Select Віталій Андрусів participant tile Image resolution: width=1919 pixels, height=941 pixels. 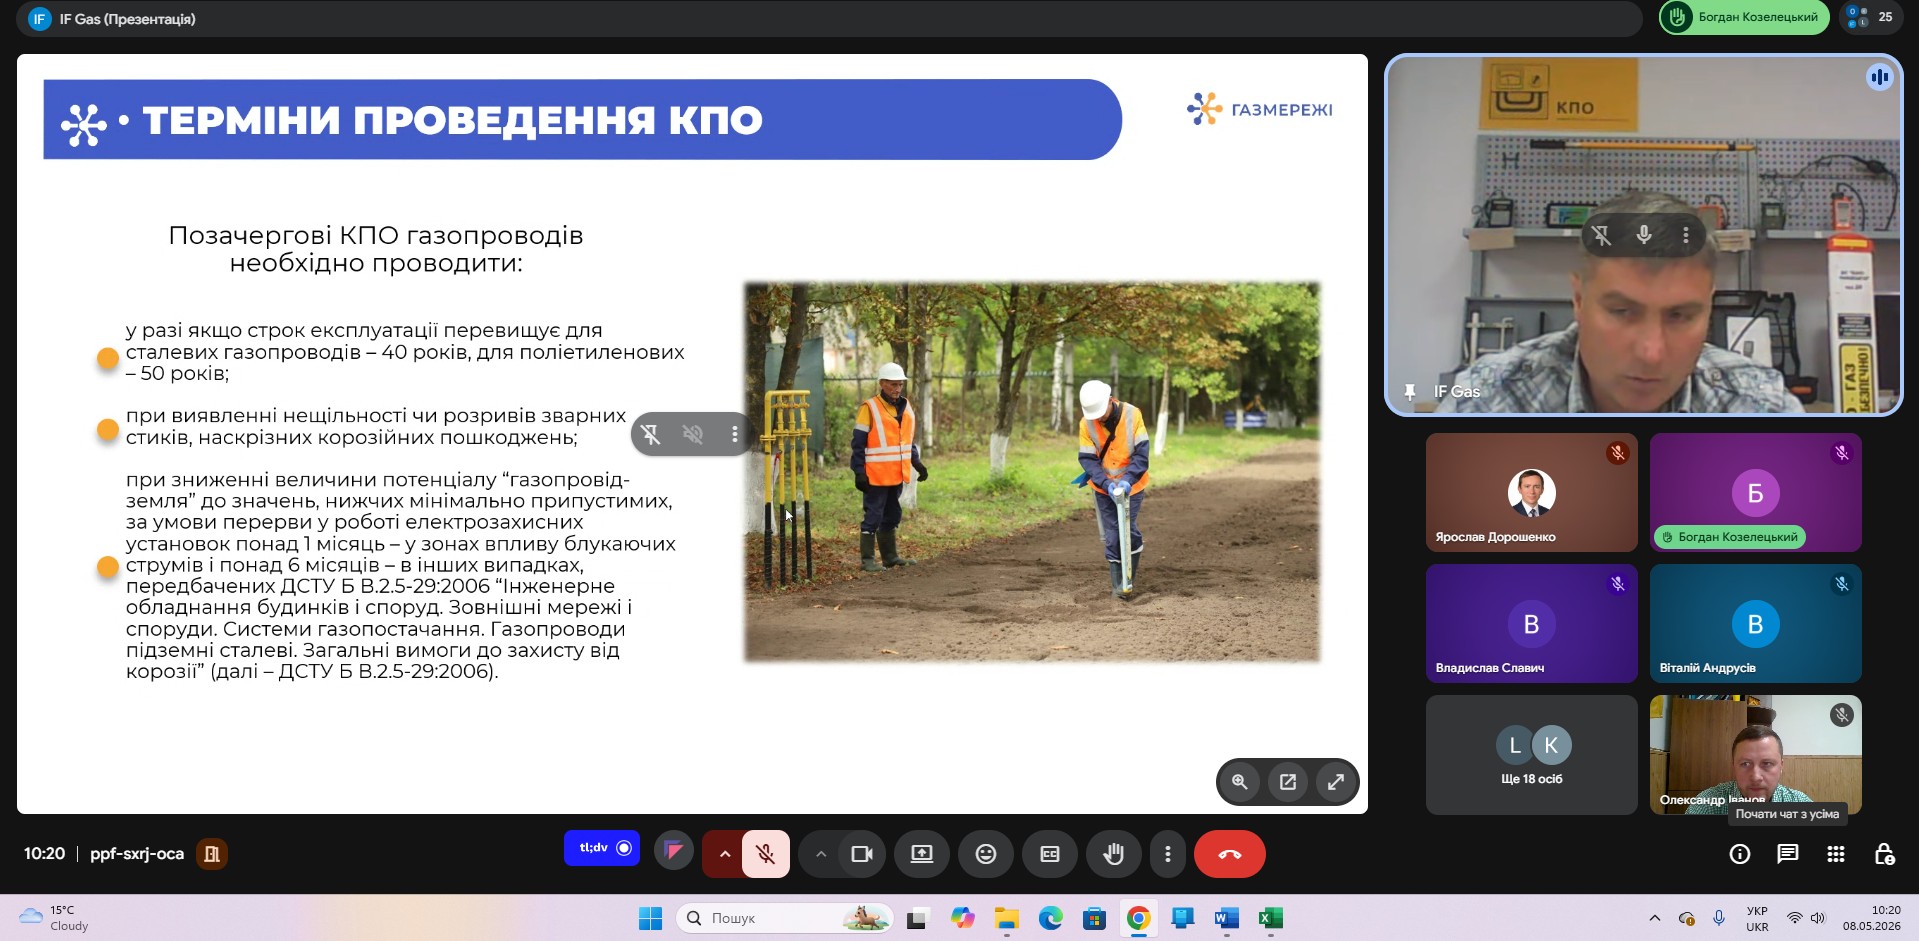1756,623
